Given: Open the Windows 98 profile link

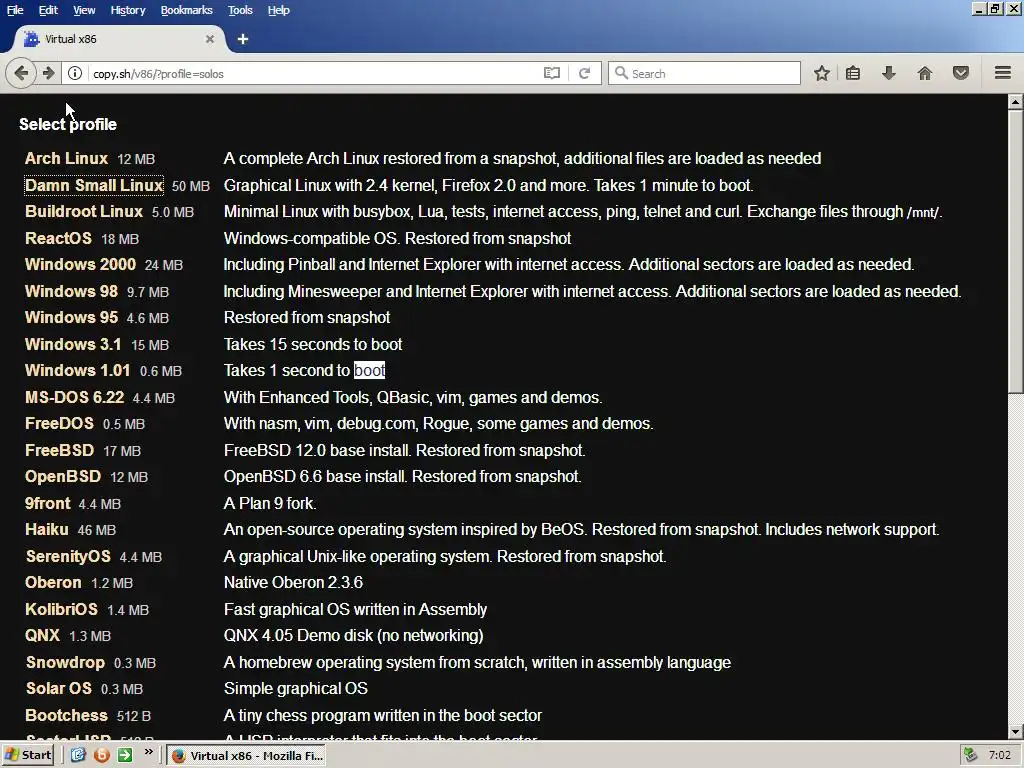Looking at the screenshot, I should pos(71,291).
